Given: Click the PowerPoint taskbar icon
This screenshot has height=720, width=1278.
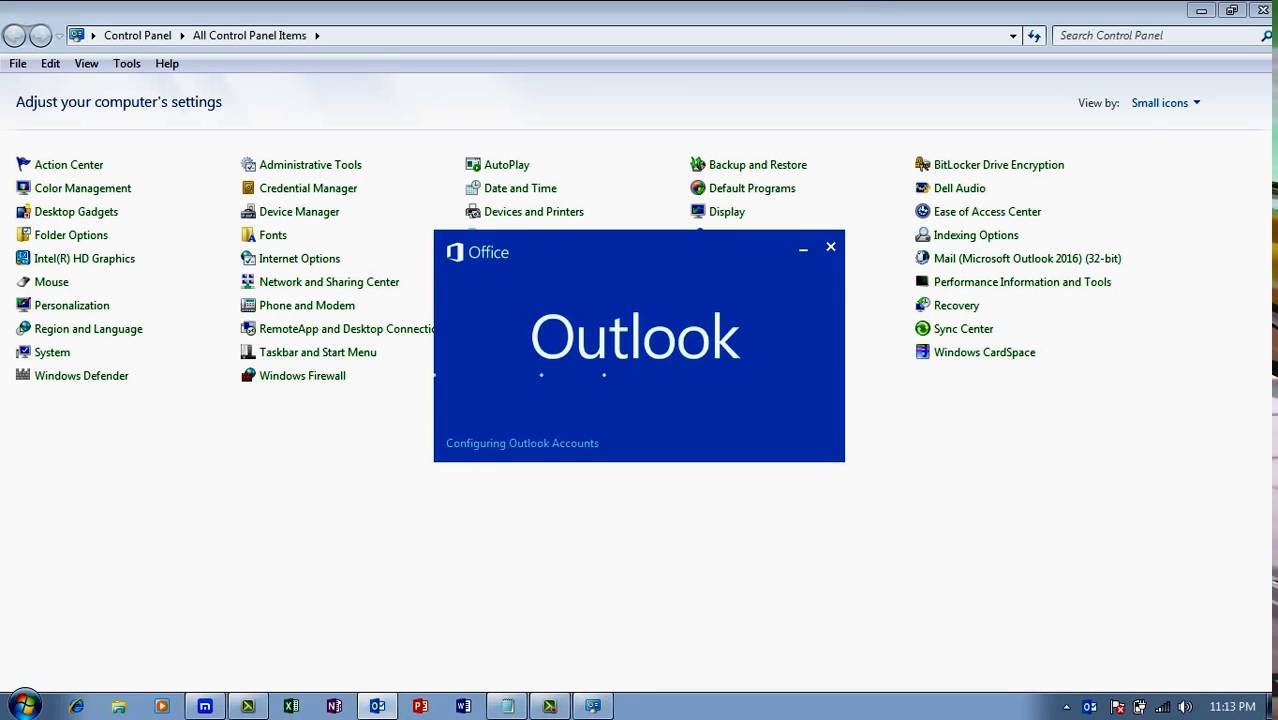Looking at the screenshot, I should [420, 706].
